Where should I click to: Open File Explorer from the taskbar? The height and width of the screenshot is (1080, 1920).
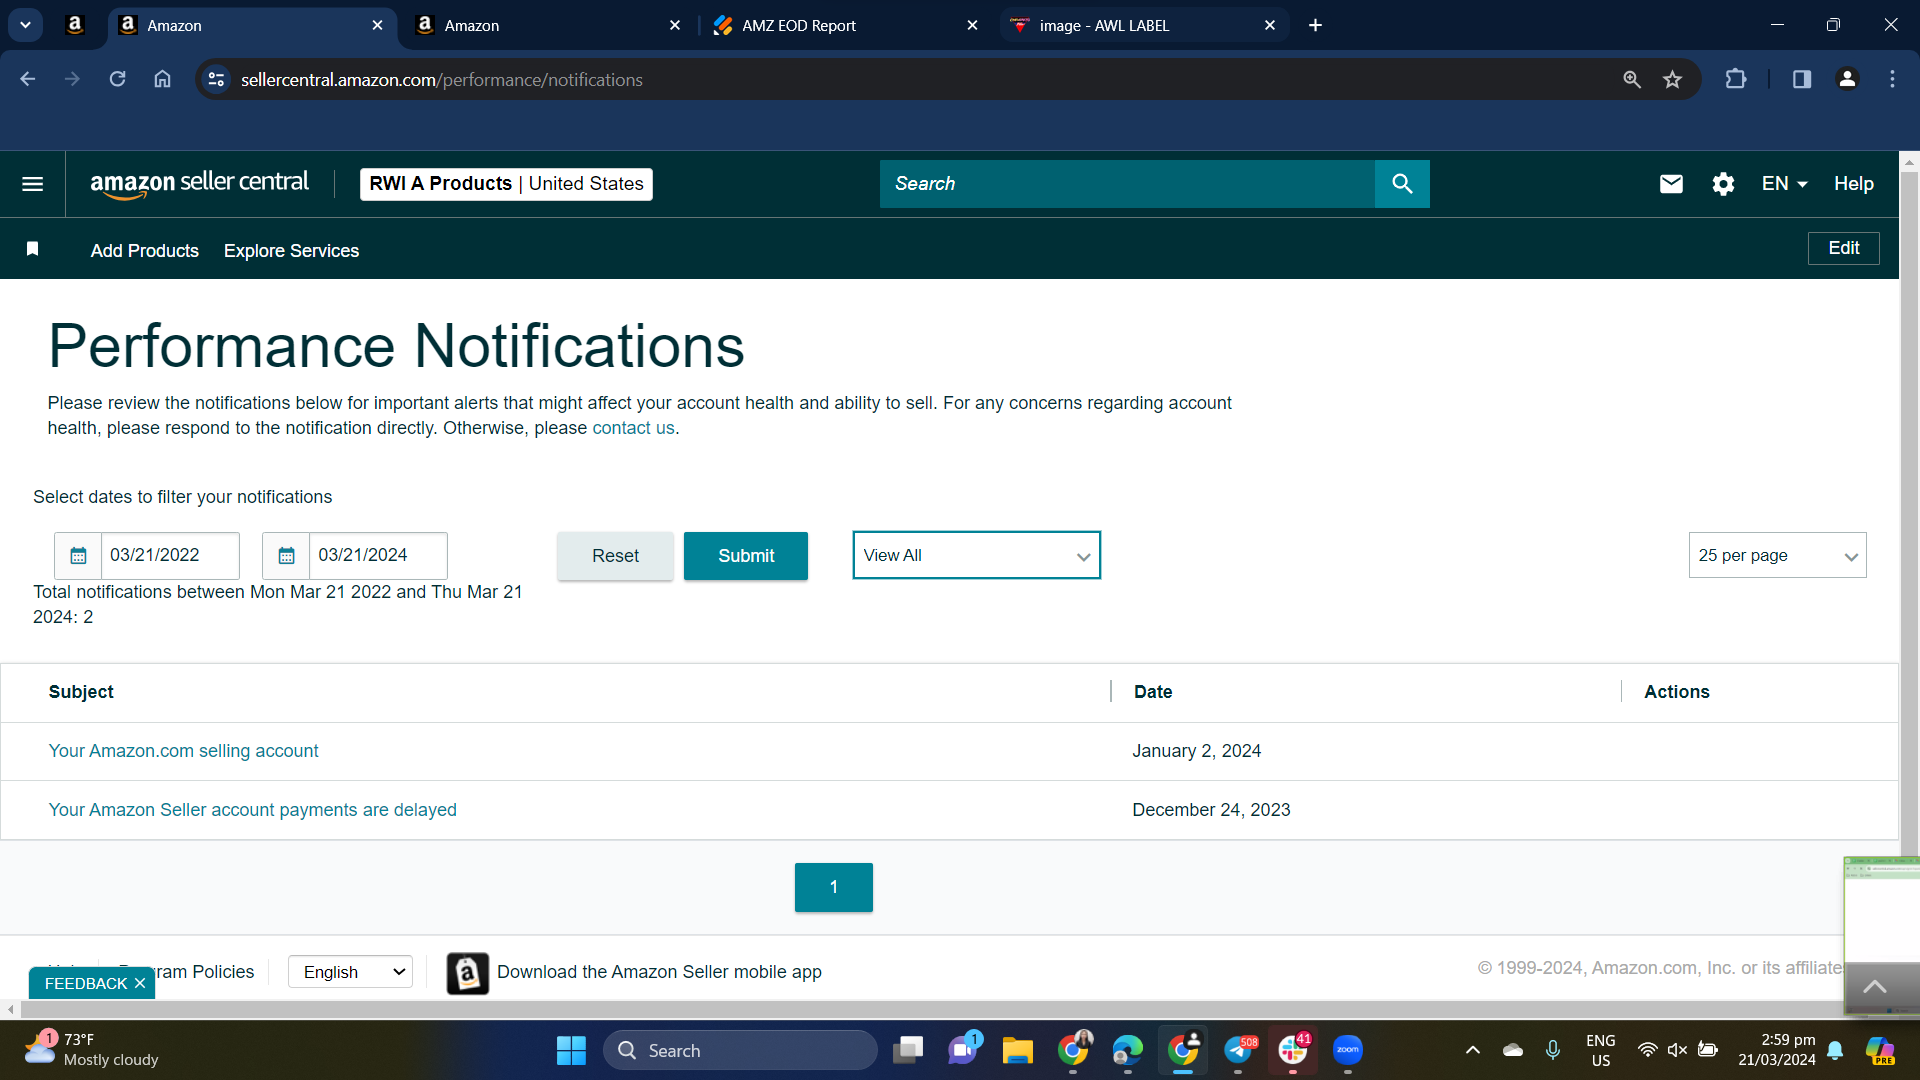click(1018, 1050)
